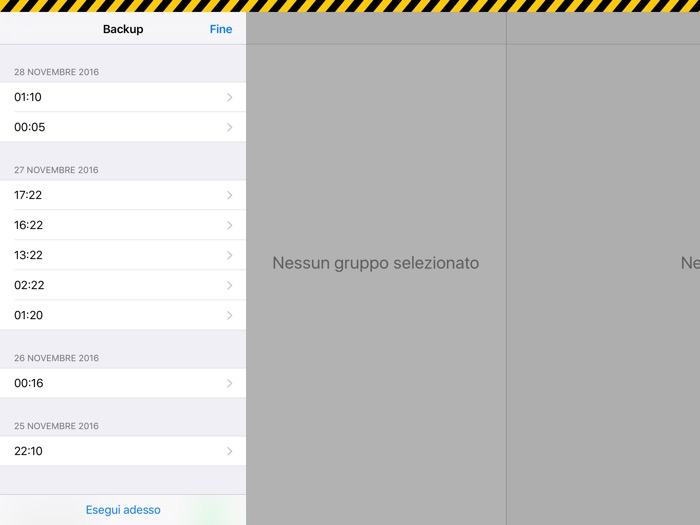Open the 00:16 backup from 26 November
This screenshot has height=525, width=700.
pyautogui.click(x=123, y=383)
